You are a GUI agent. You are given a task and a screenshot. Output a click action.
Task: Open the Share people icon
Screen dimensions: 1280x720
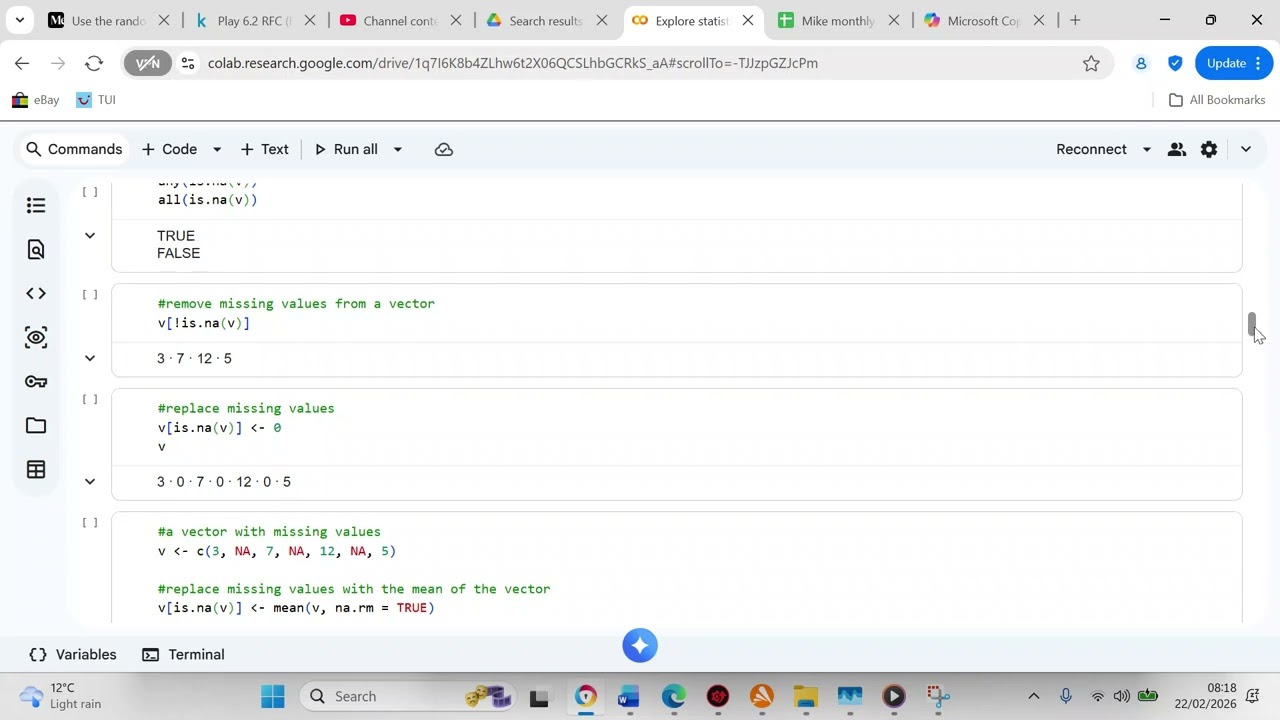point(1177,149)
